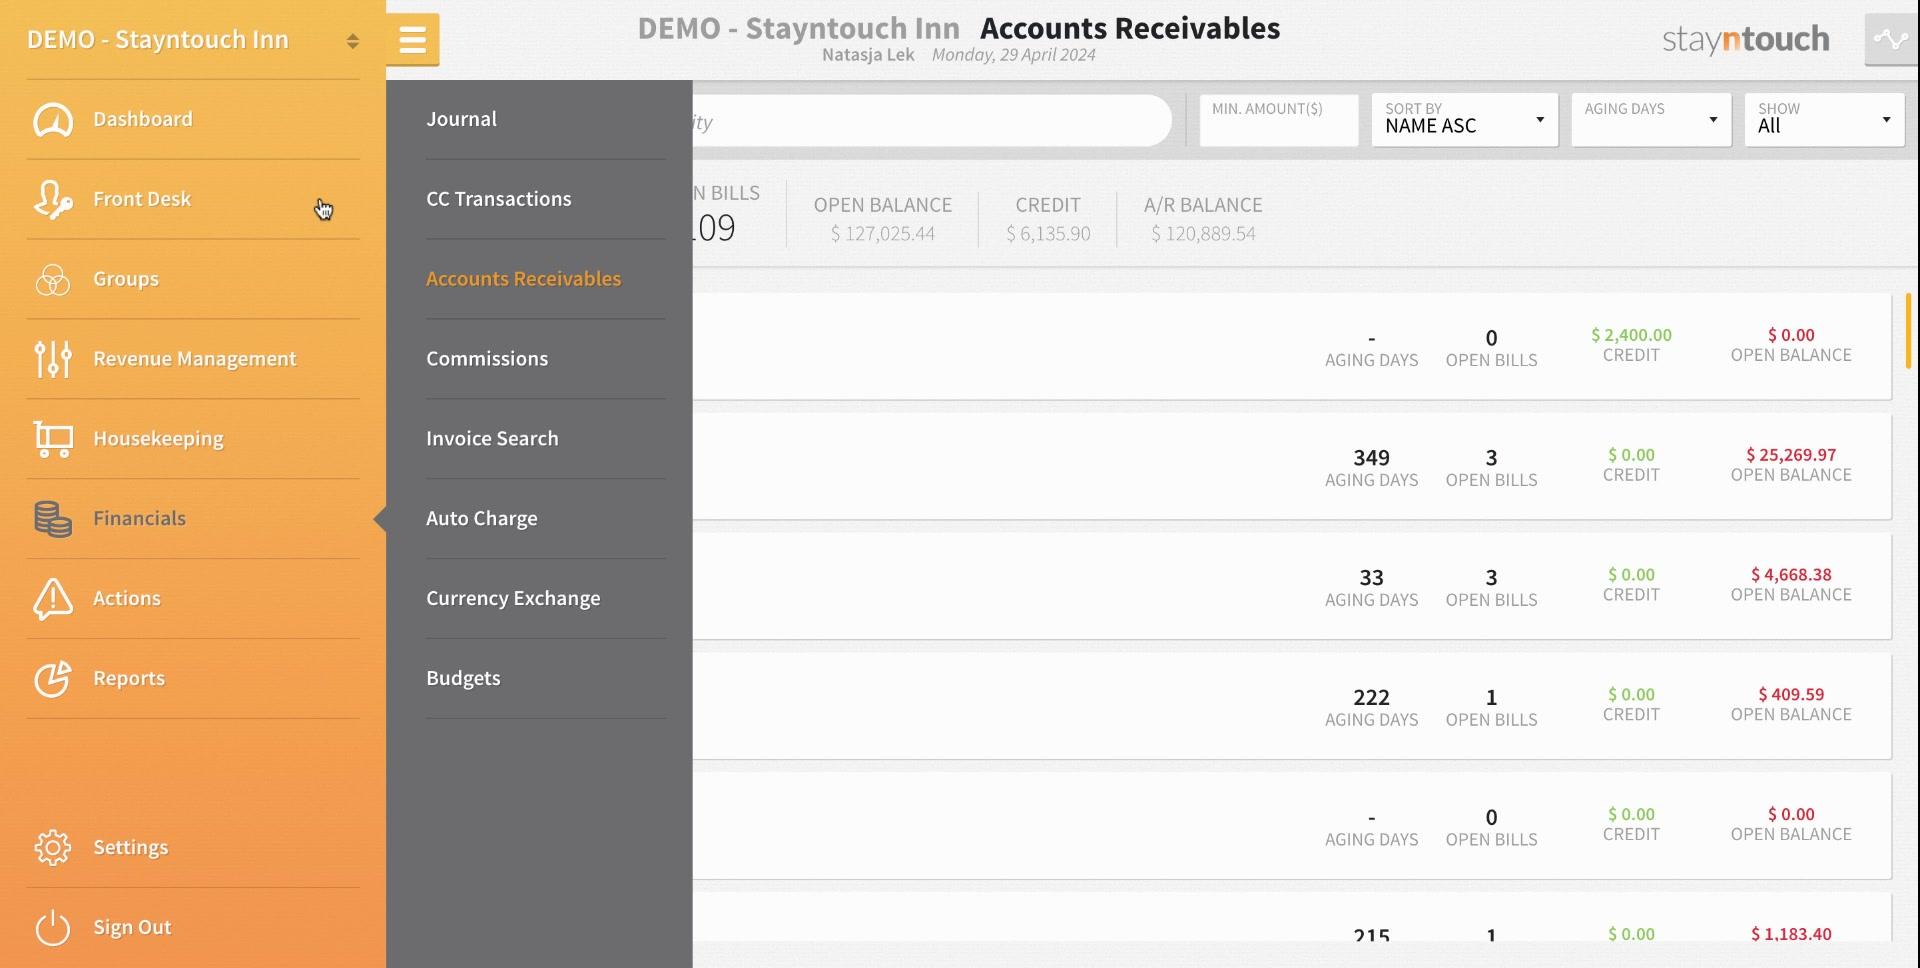Go to the Front Desk section

coord(142,199)
